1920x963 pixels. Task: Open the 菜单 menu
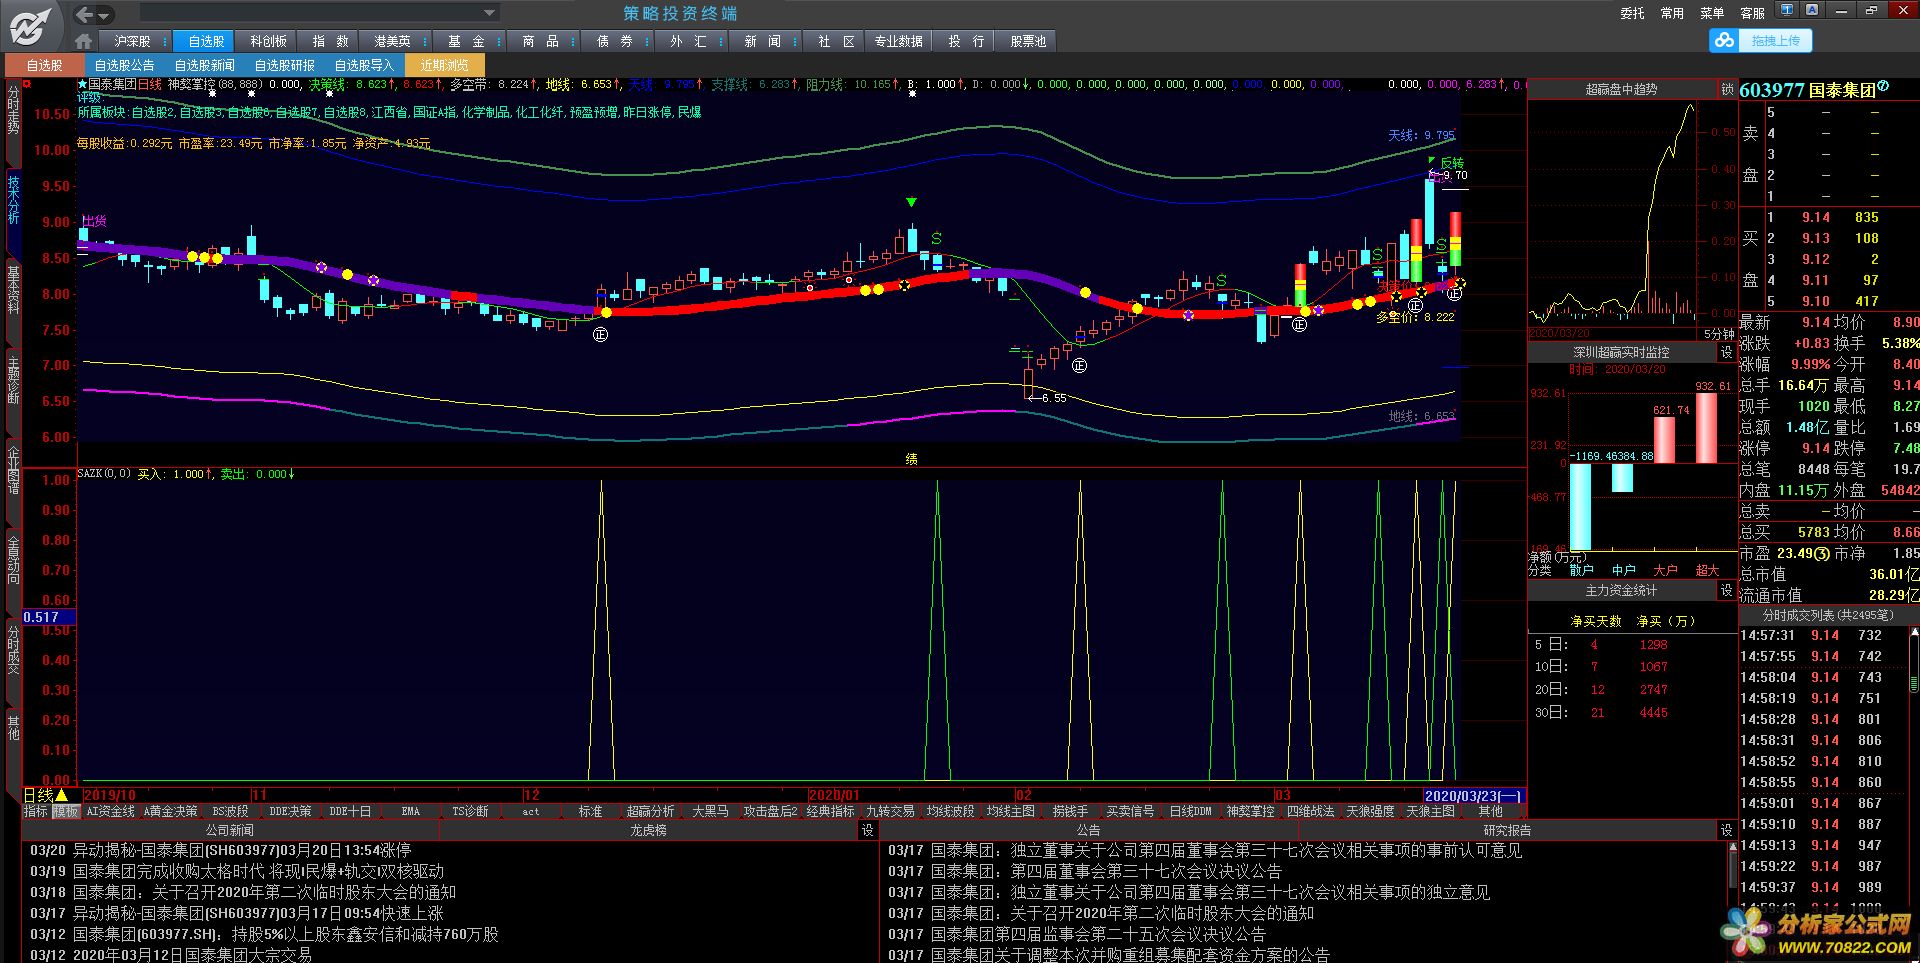point(1712,13)
